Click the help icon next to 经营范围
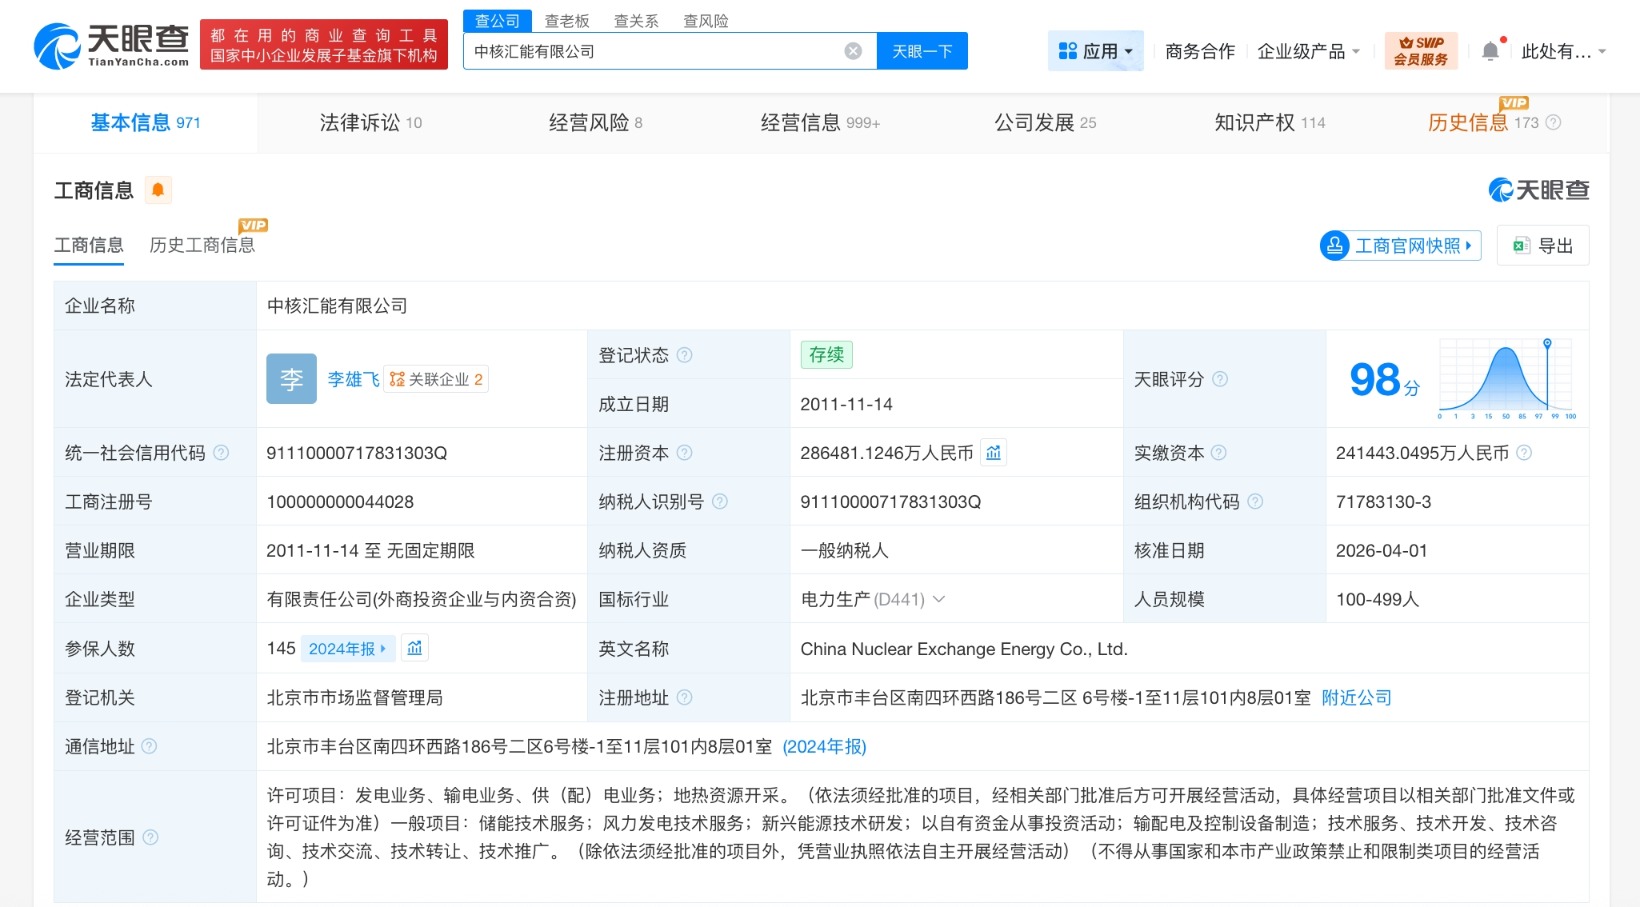 click(150, 837)
